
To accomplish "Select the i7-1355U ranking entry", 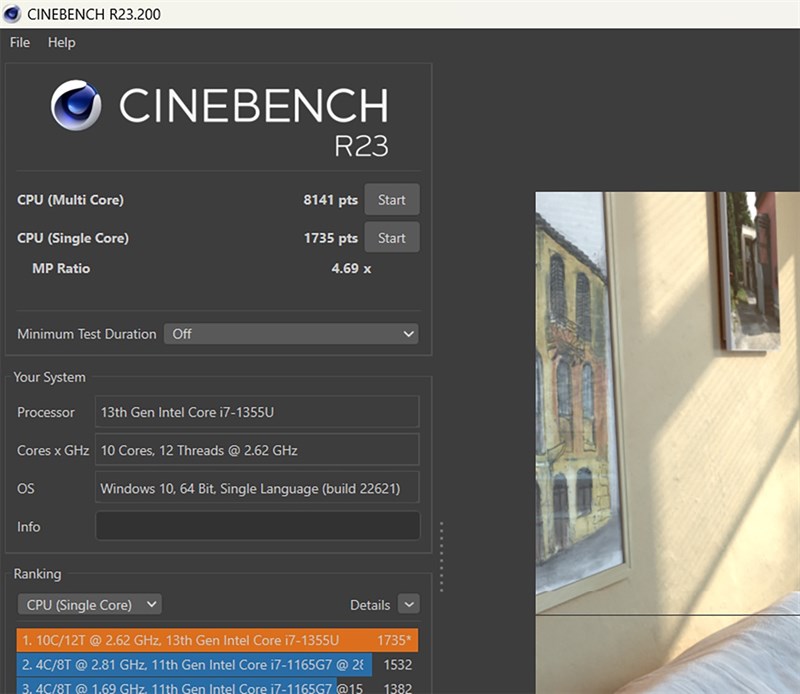I will [217, 640].
